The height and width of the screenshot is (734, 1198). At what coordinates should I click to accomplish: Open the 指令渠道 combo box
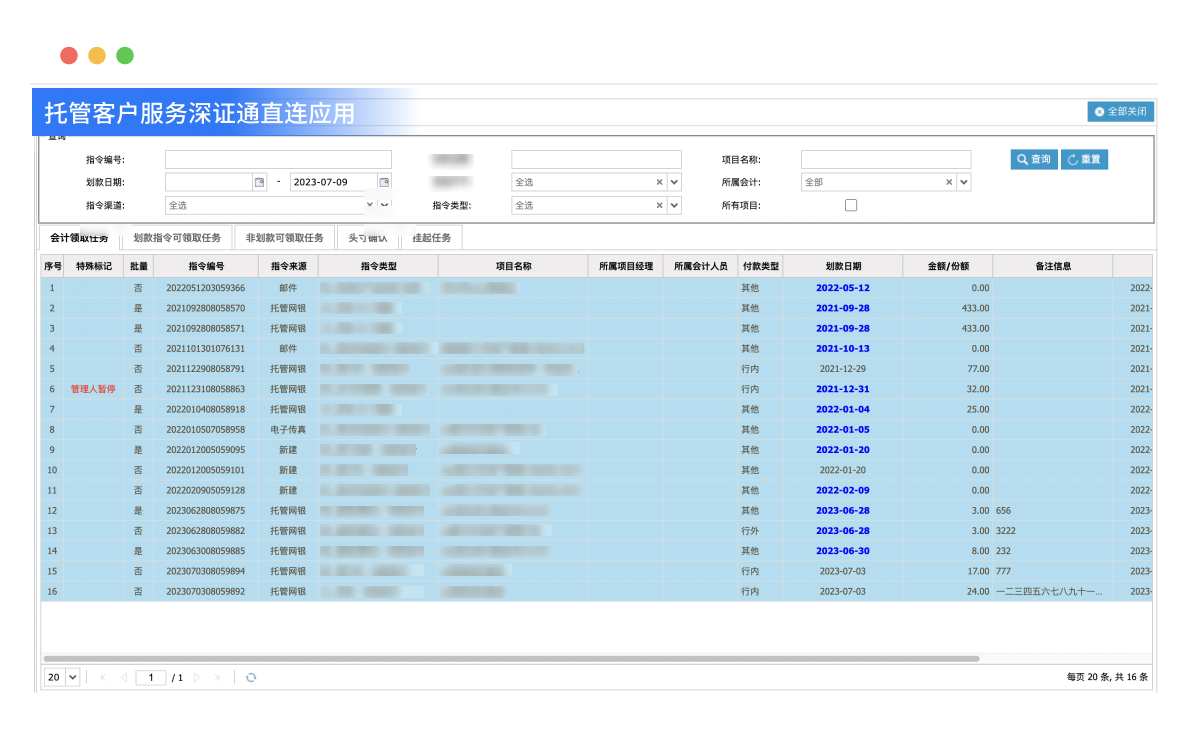(278, 205)
